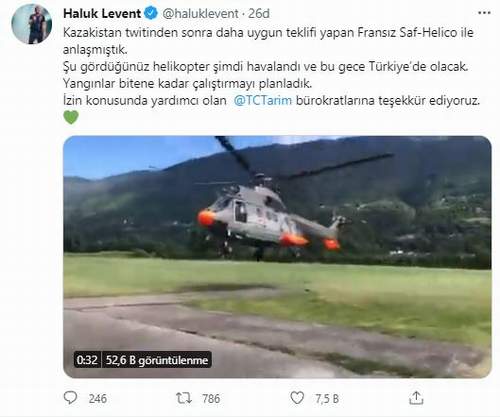
Task: Open the three-dot more options menu
Action: (484, 13)
